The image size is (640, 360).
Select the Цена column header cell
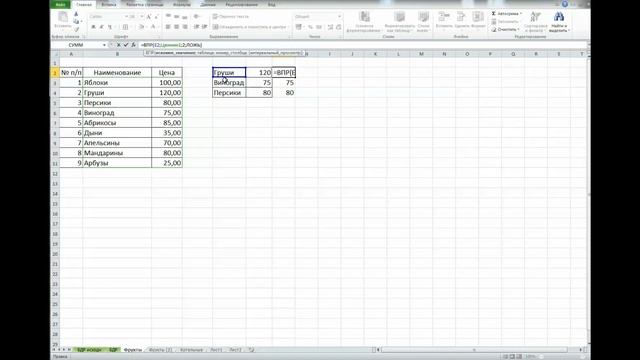(x=167, y=73)
